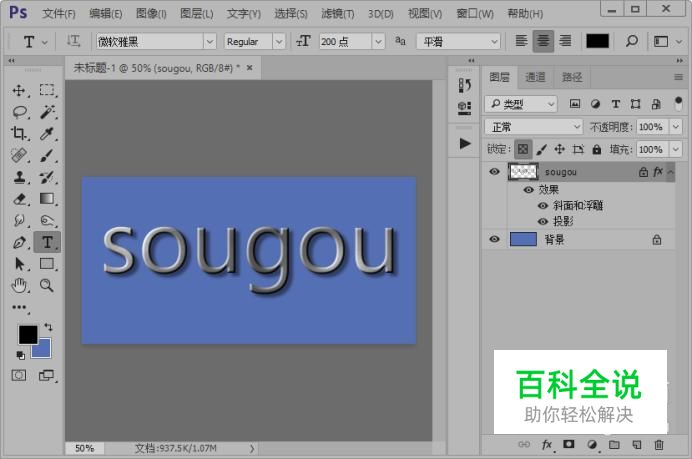Create a new layer
Image resolution: width=692 pixels, height=459 pixels.
click(636, 444)
